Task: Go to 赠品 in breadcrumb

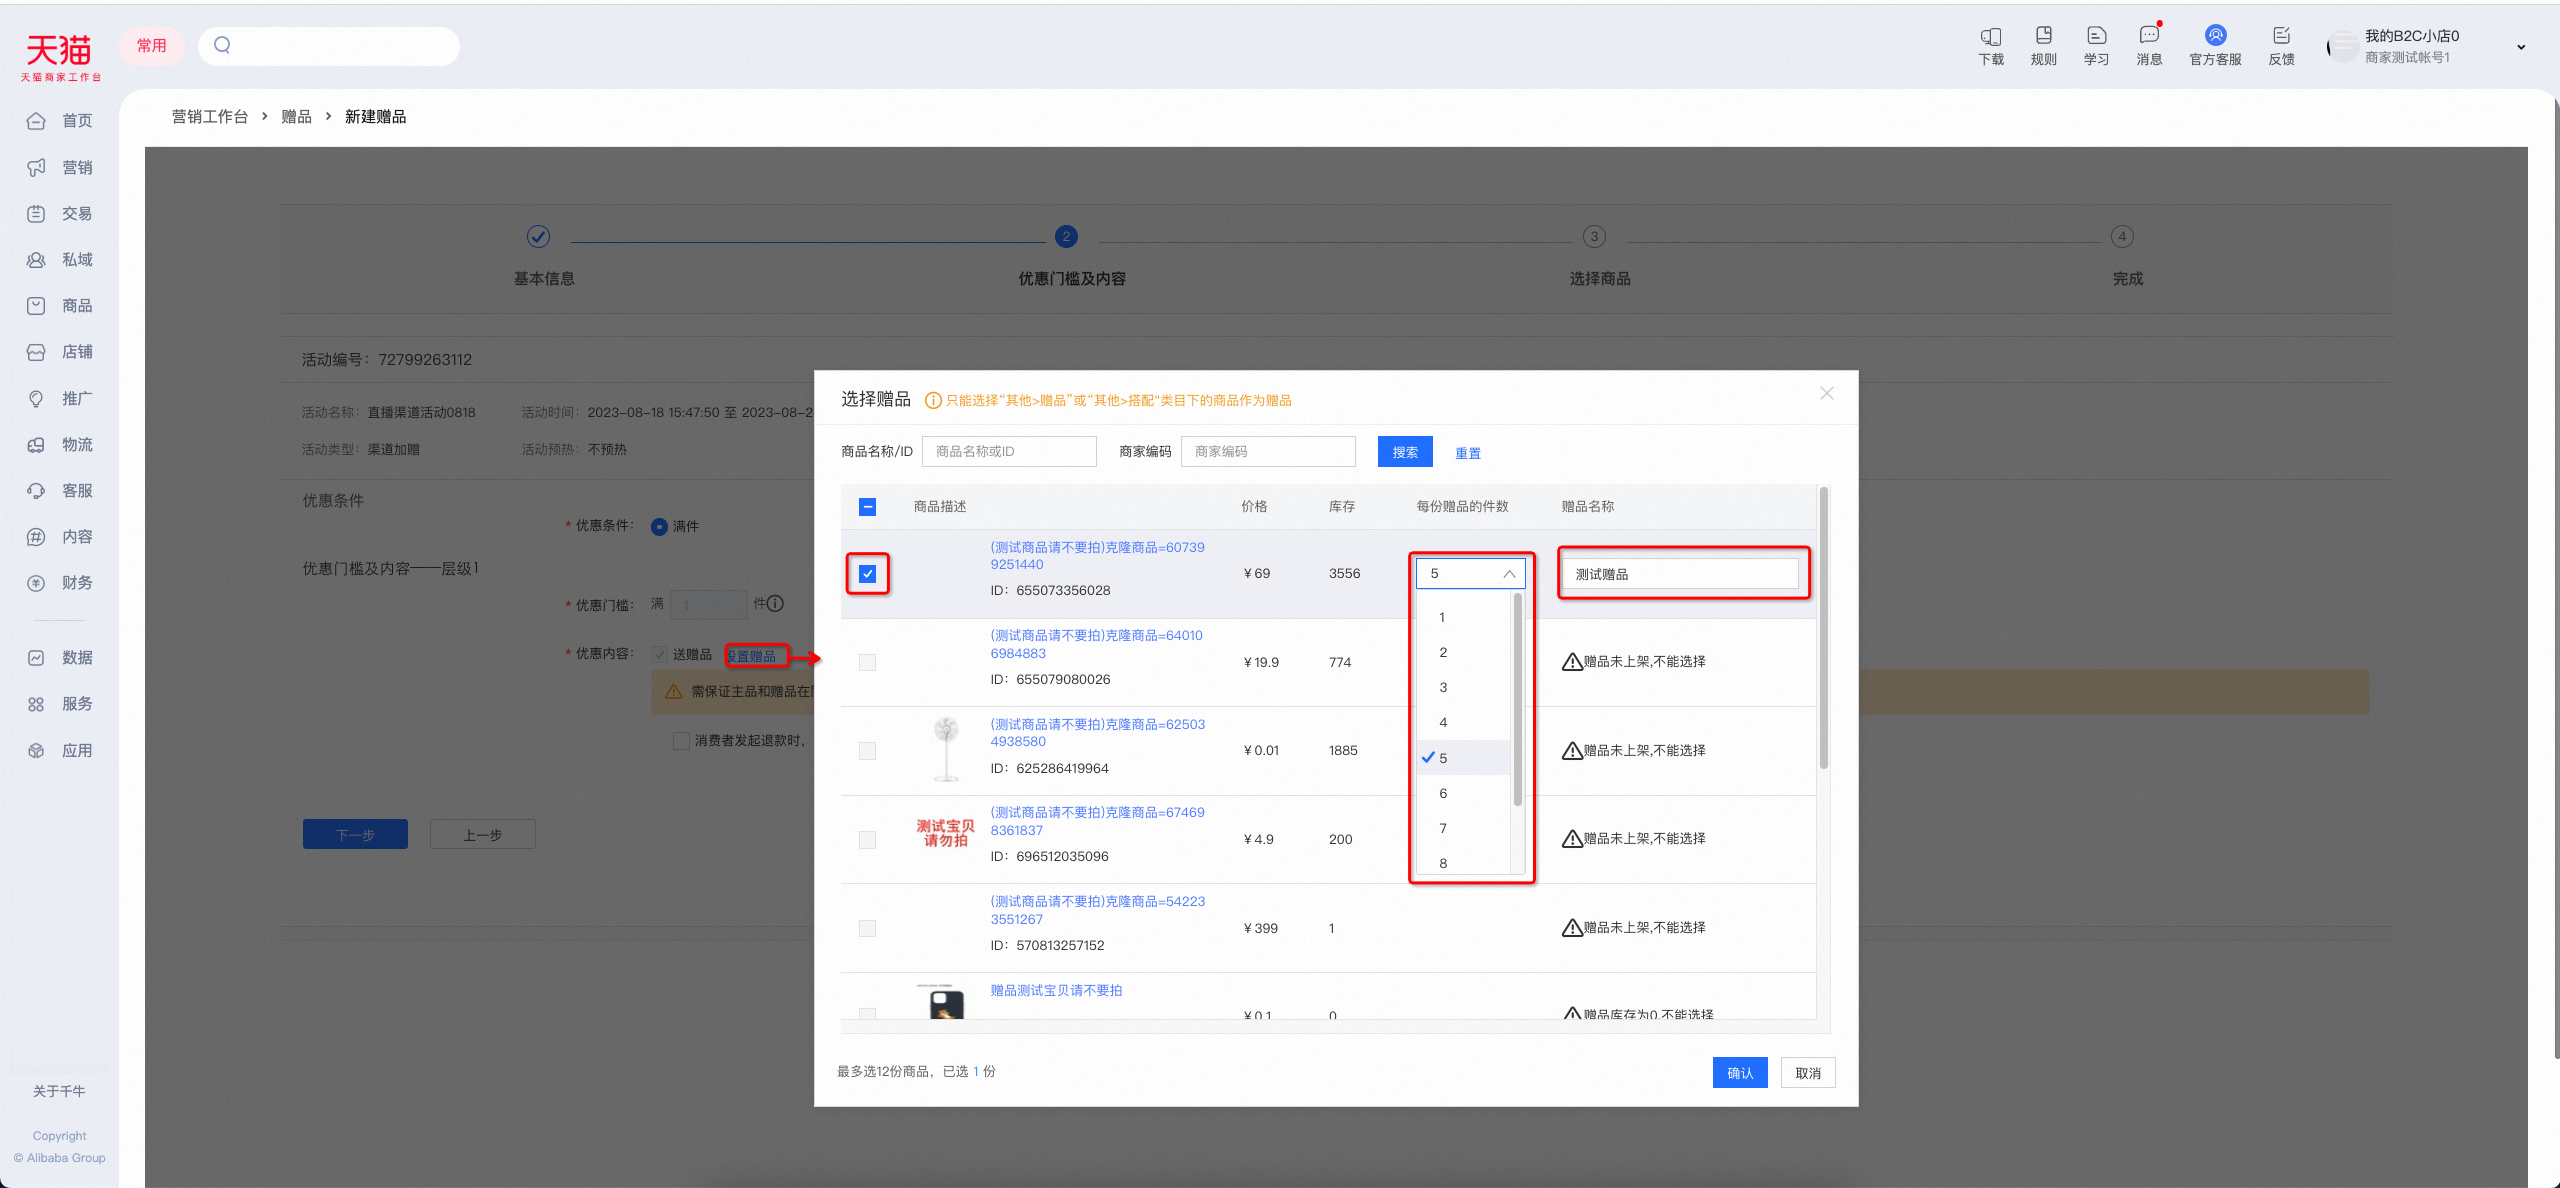Action: coord(296,117)
